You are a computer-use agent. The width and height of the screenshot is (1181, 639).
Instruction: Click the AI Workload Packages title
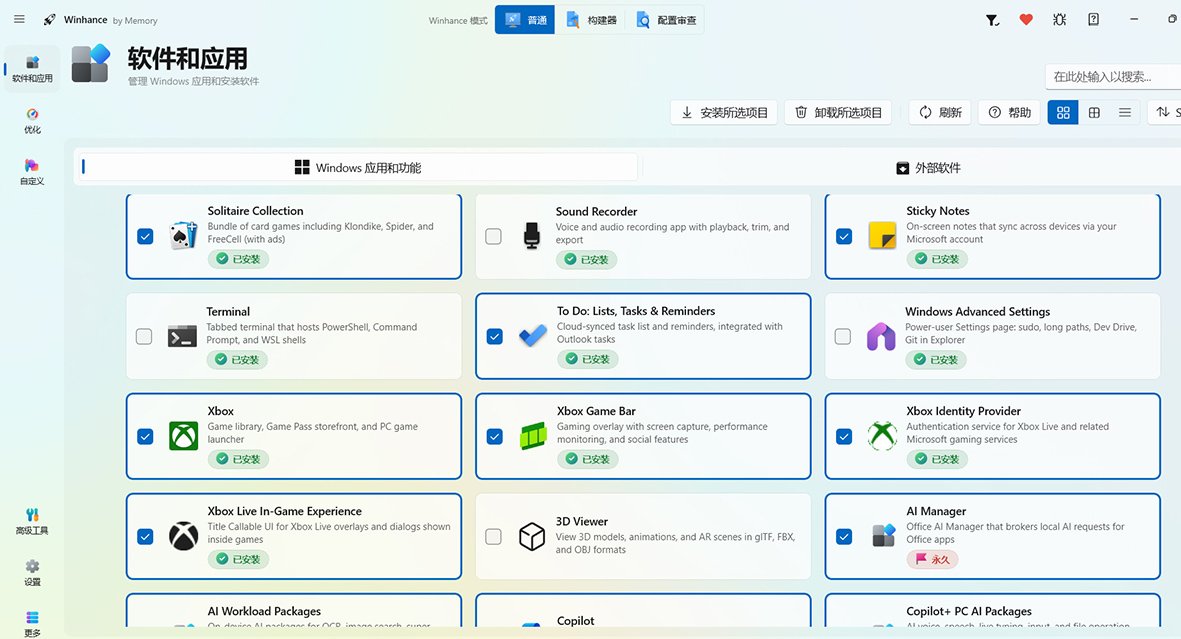pyautogui.click(x=264, y=611)
